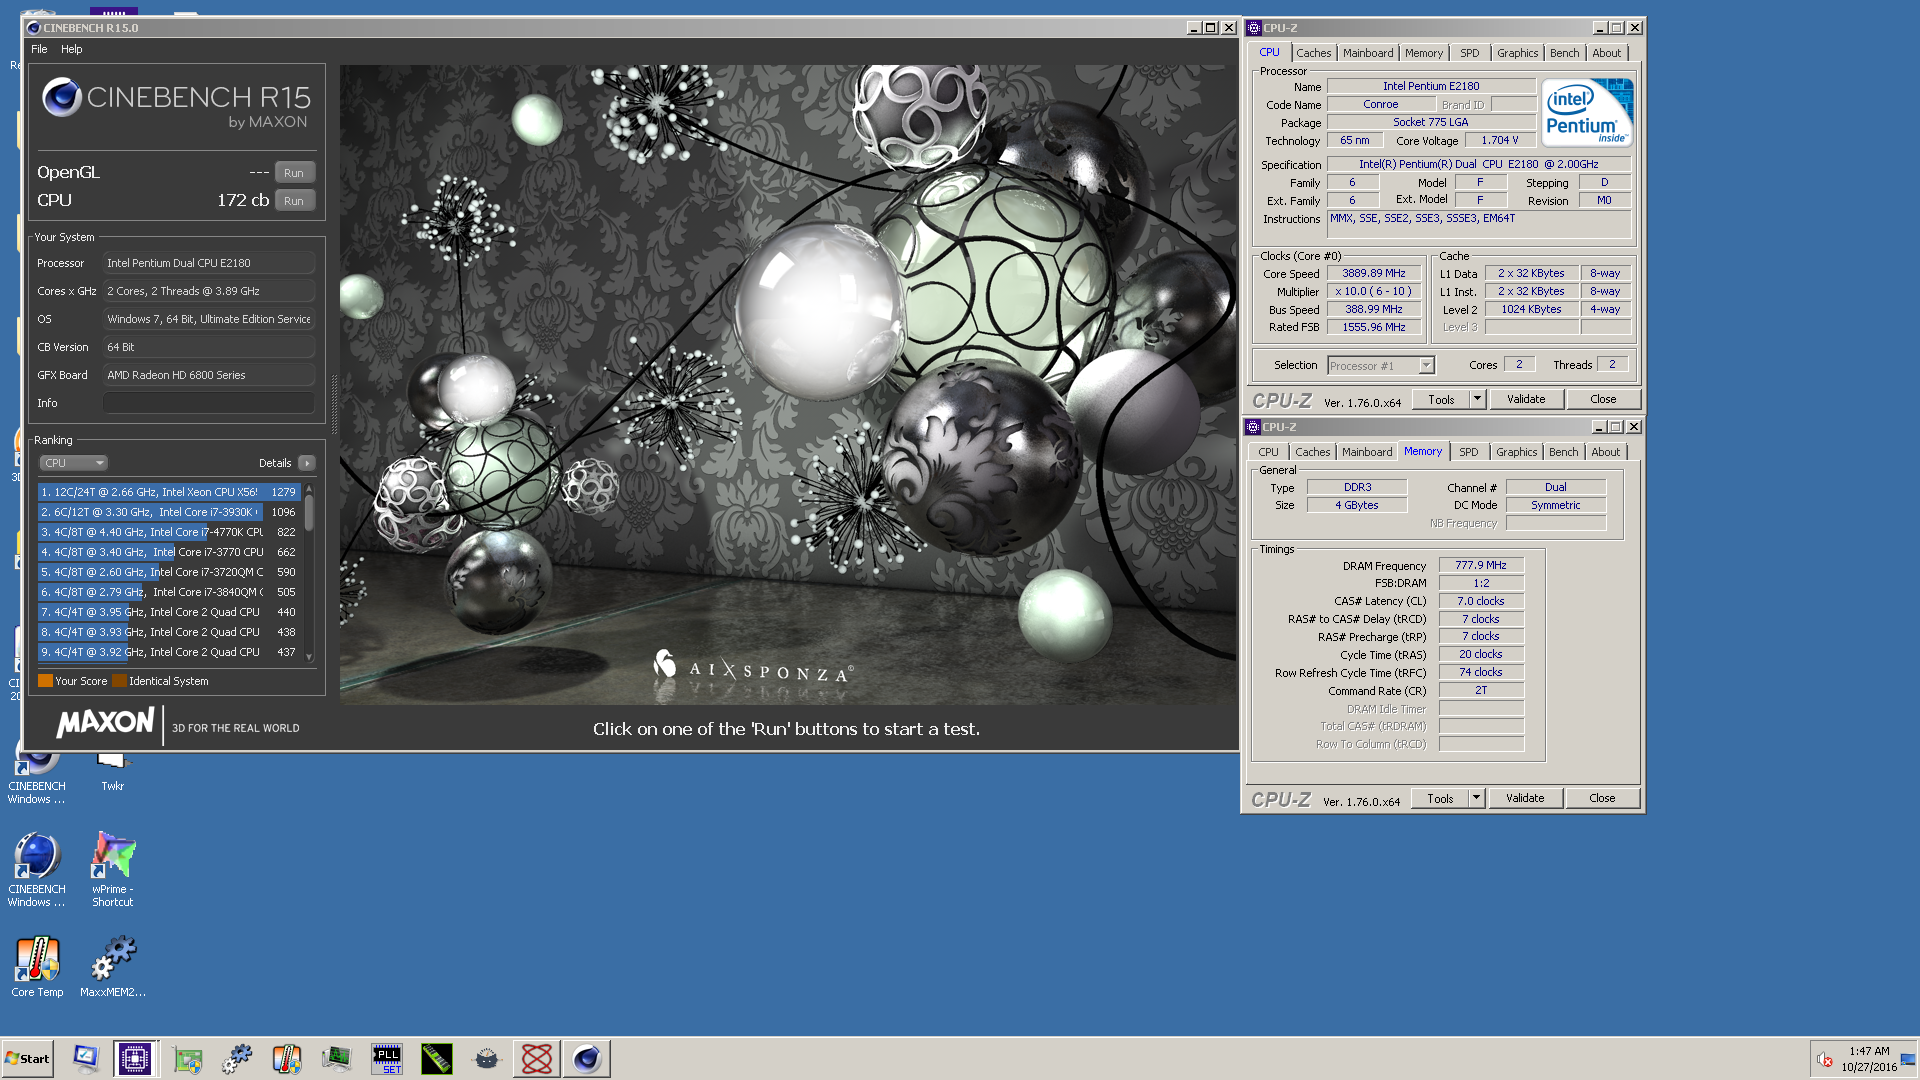Show ranking Details with arrow button
Screen dimensions: 1920x1080
[x=307, y=463]
